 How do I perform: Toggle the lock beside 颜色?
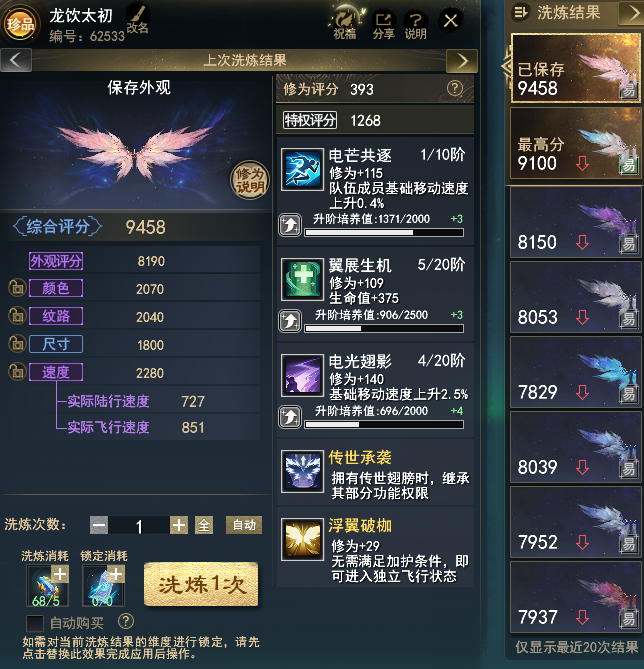click(17, 288)
